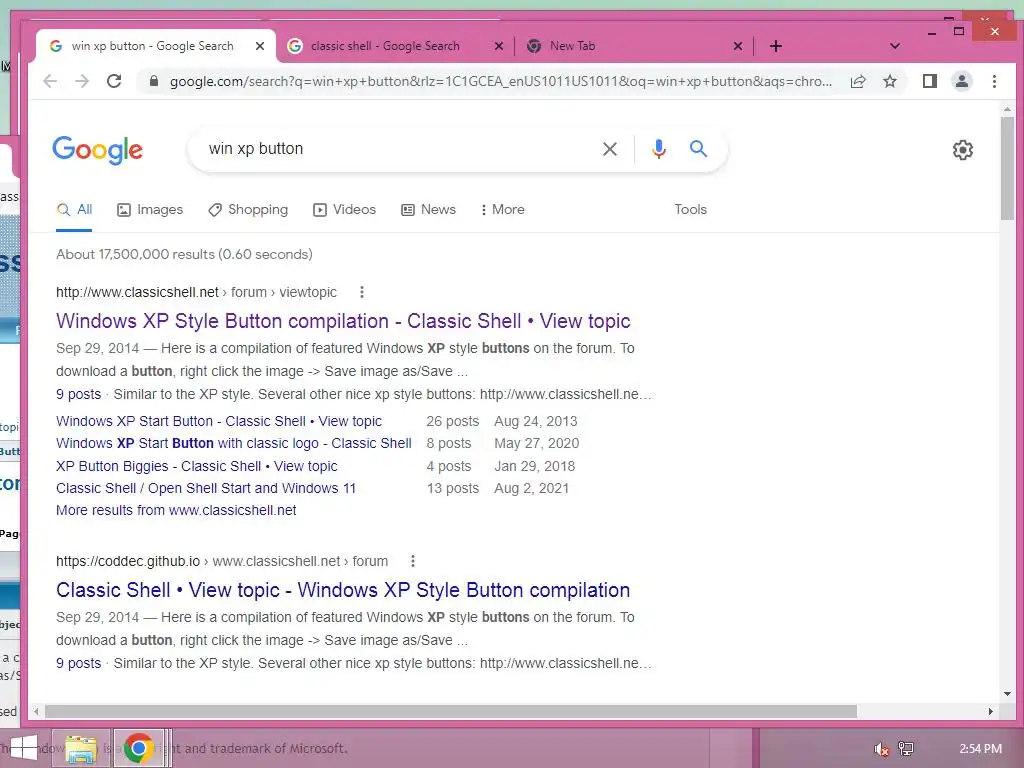Viewport: 1024px width, 768px height.
Task: Click the 2:54 PM taskbar clock
Action: [980, 749]
